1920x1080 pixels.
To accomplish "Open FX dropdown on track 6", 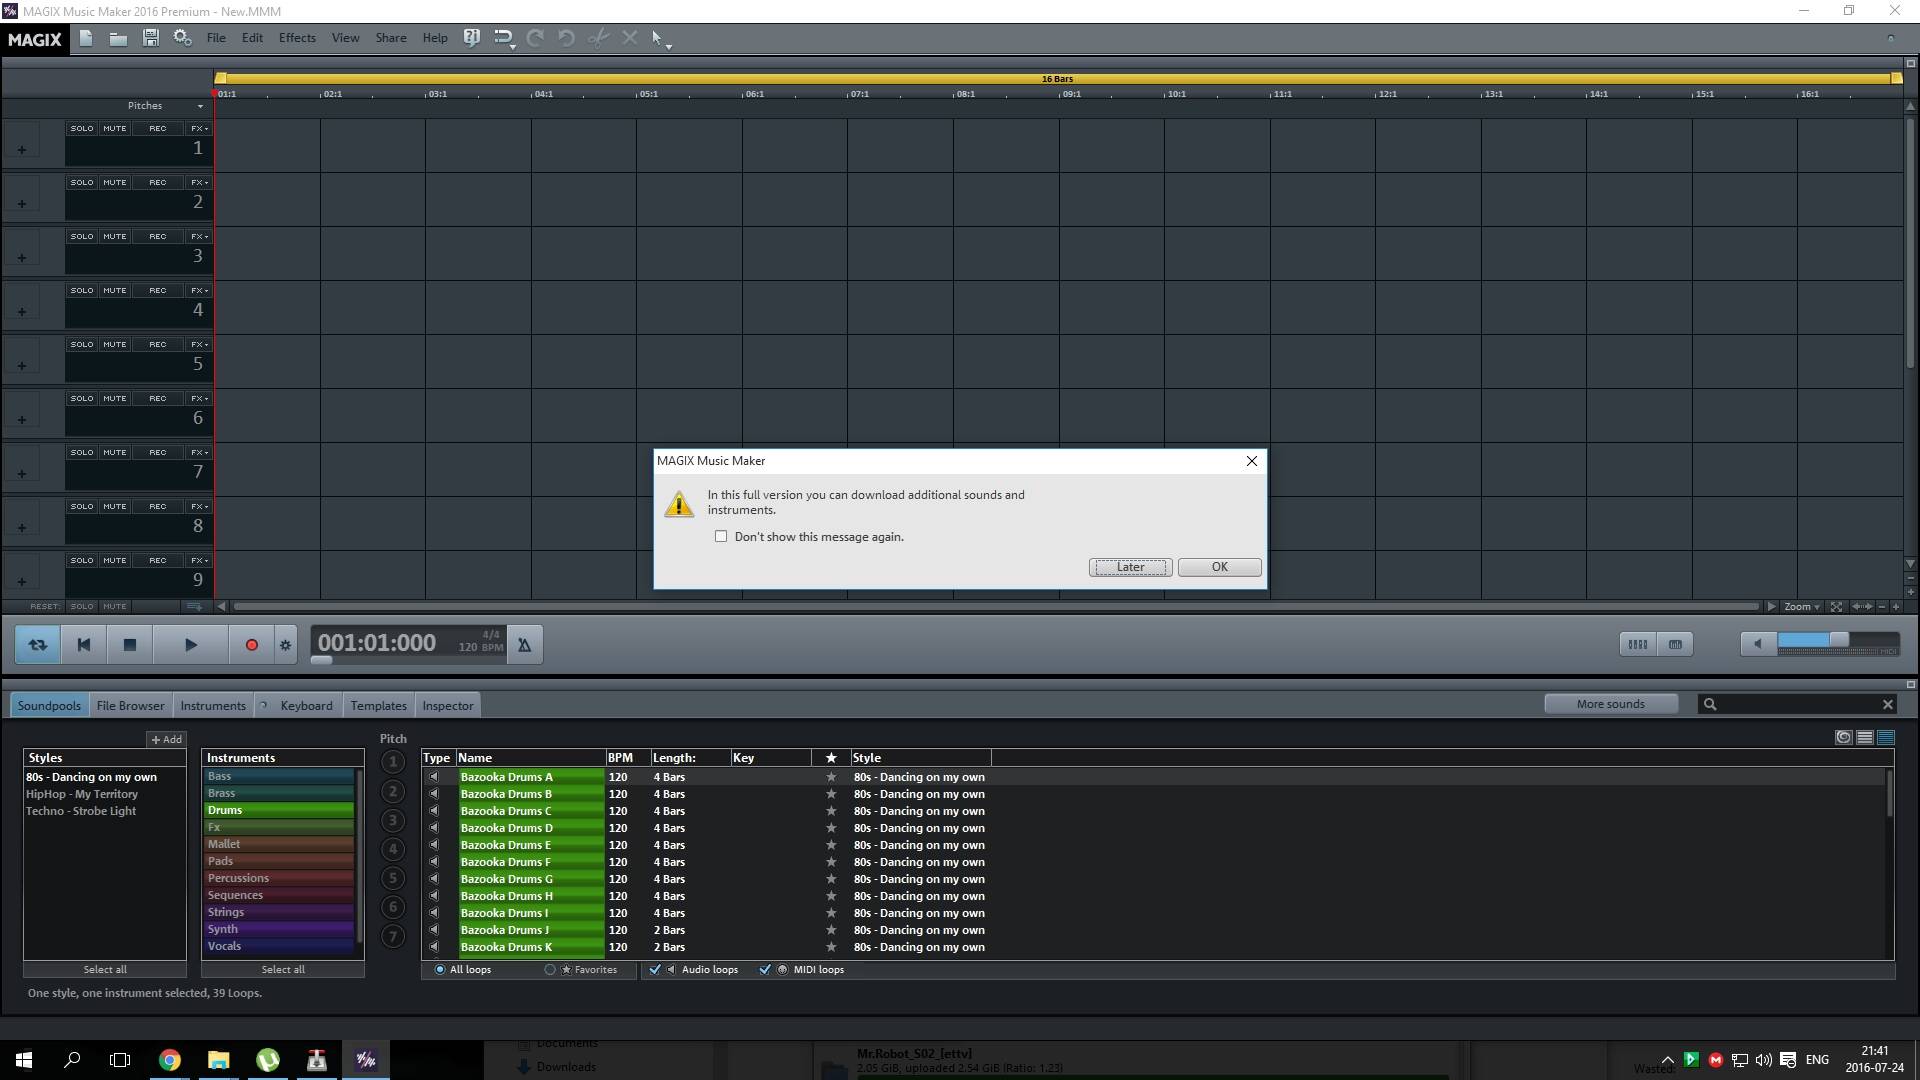I will click(x=200, y=398).
